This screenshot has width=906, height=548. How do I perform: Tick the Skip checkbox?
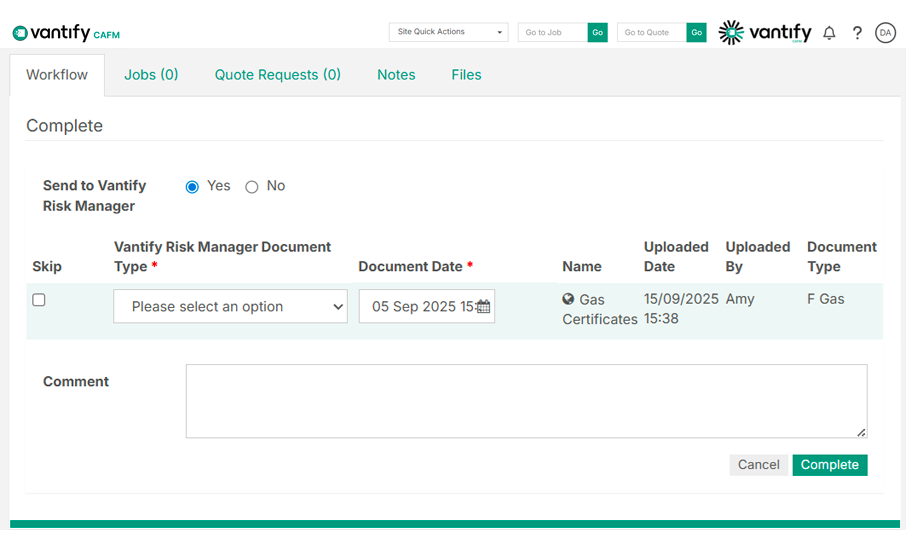[x=39, y=300]
